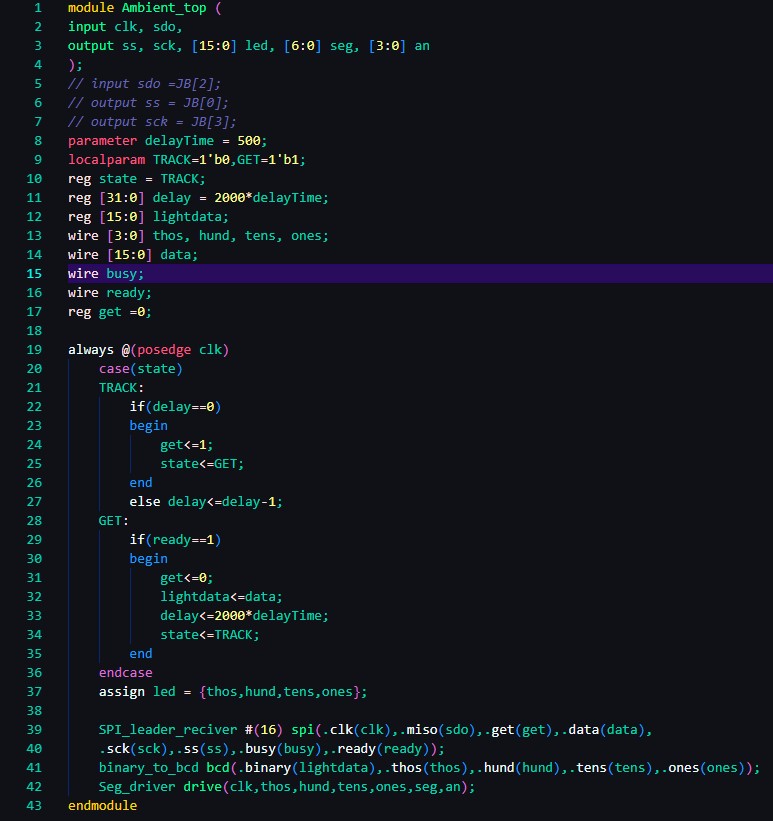Click "get<=1;" on line 24
The image size is (773, 821).
pos(186,445)
